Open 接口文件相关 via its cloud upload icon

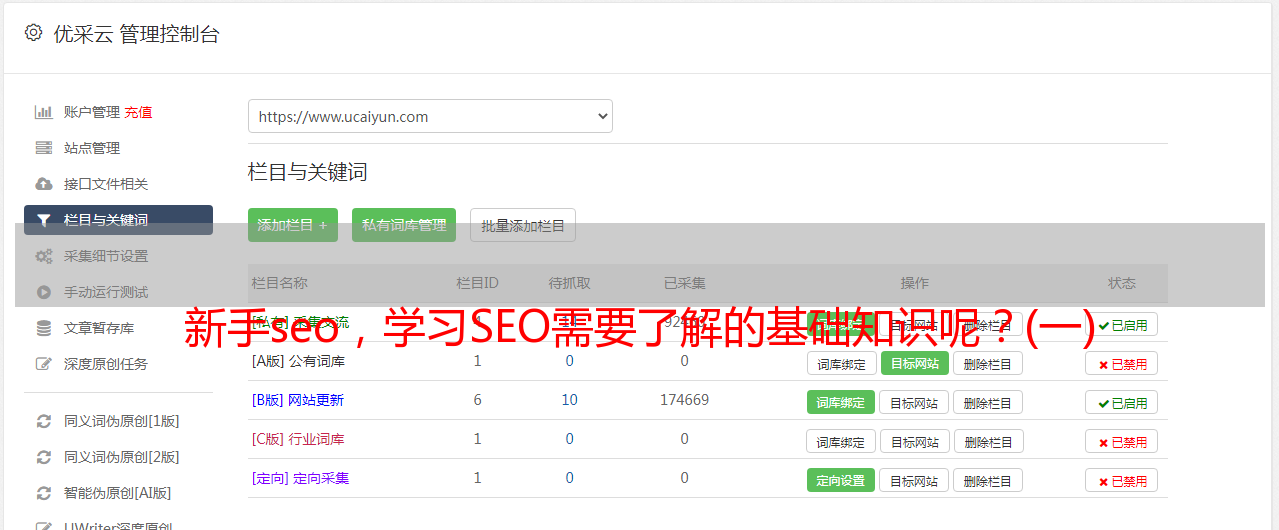tap(43, 184)
